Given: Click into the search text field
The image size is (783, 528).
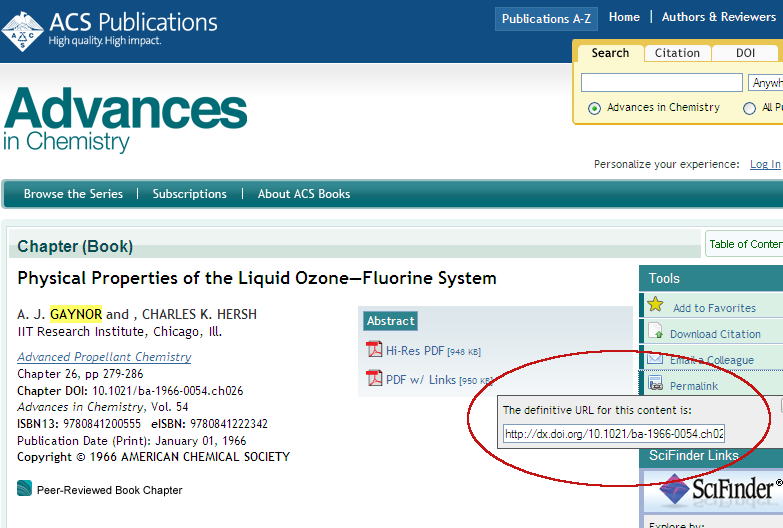Looking at the screenshot, I should click(x=662, y=82).
